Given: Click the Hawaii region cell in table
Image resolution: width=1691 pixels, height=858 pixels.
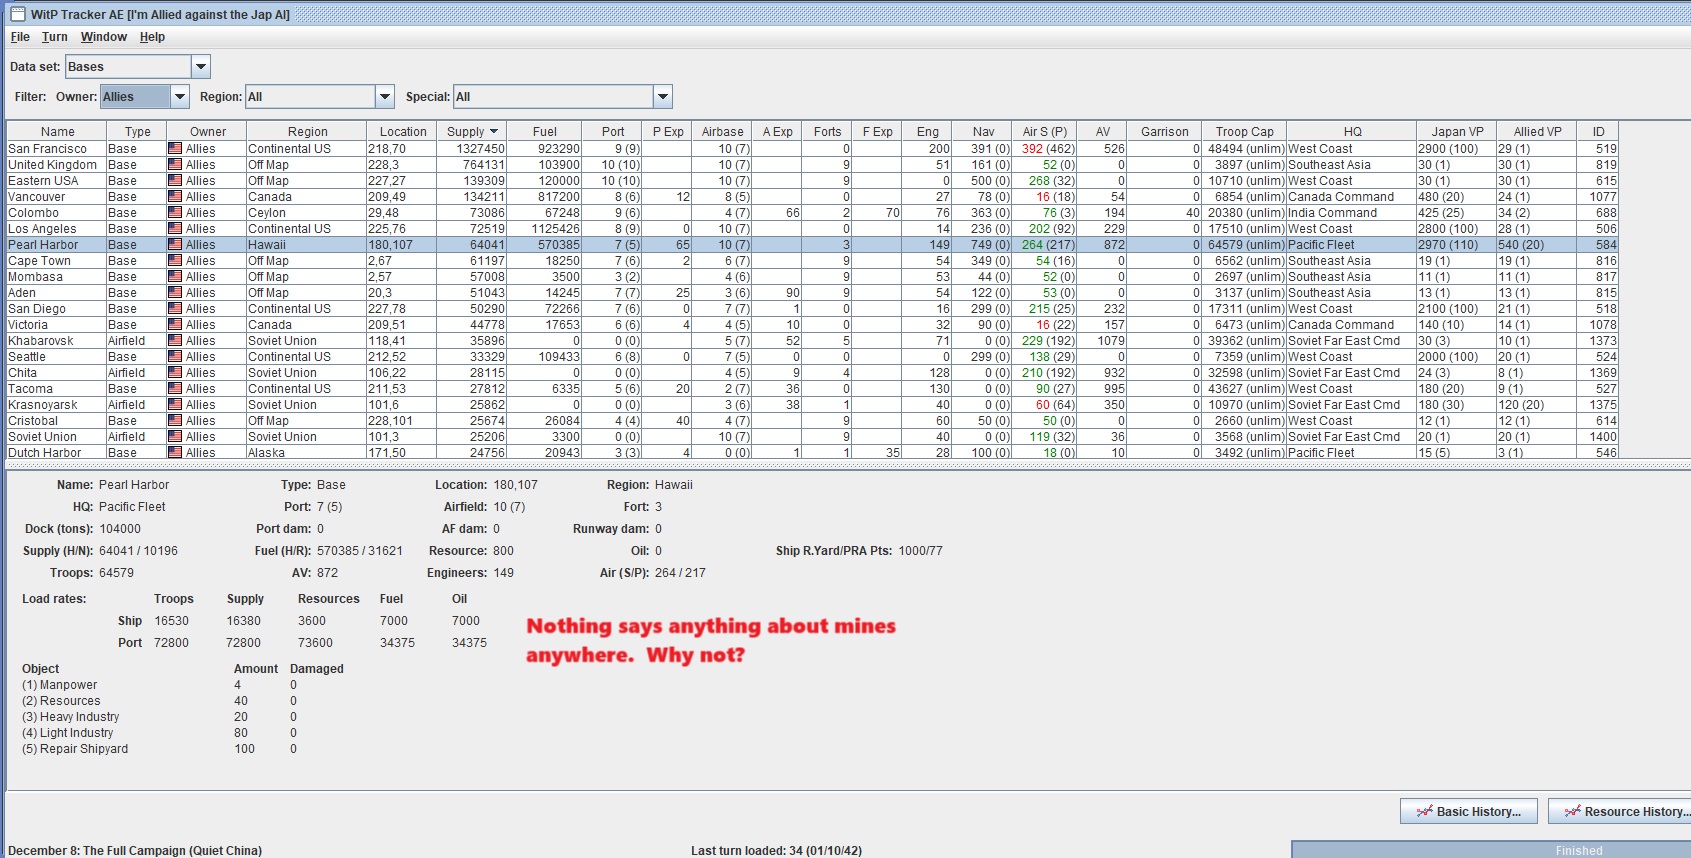Looking at the screenshot, I should coord(307,245).
